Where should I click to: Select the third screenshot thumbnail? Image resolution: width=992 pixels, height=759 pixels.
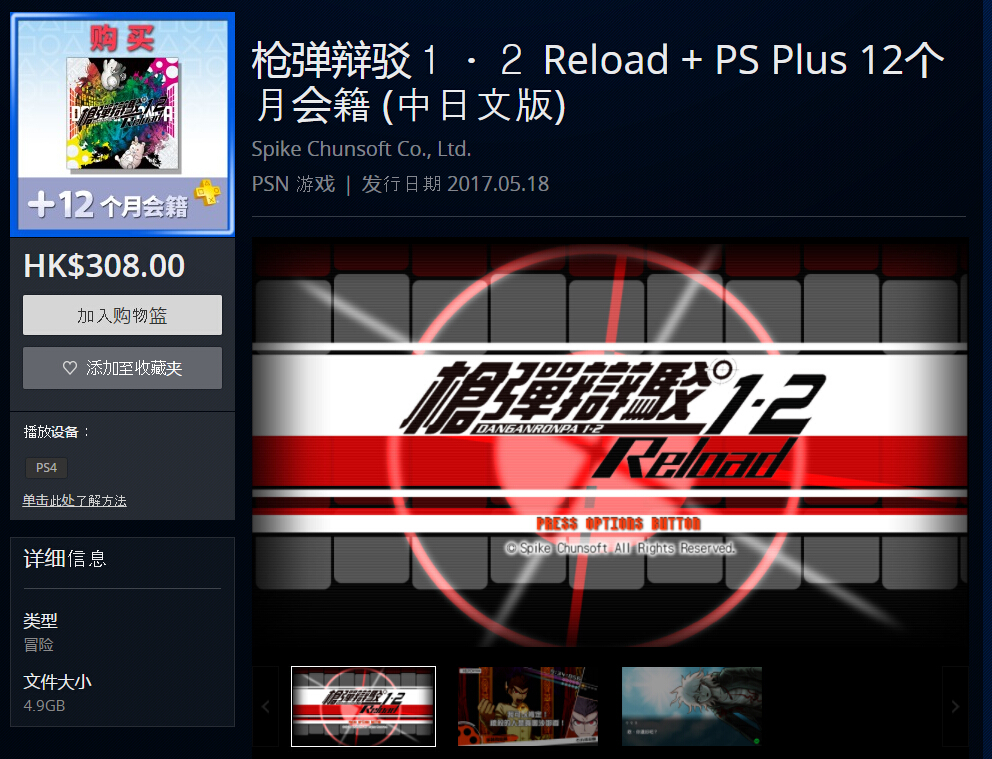[x=691, y=707]
